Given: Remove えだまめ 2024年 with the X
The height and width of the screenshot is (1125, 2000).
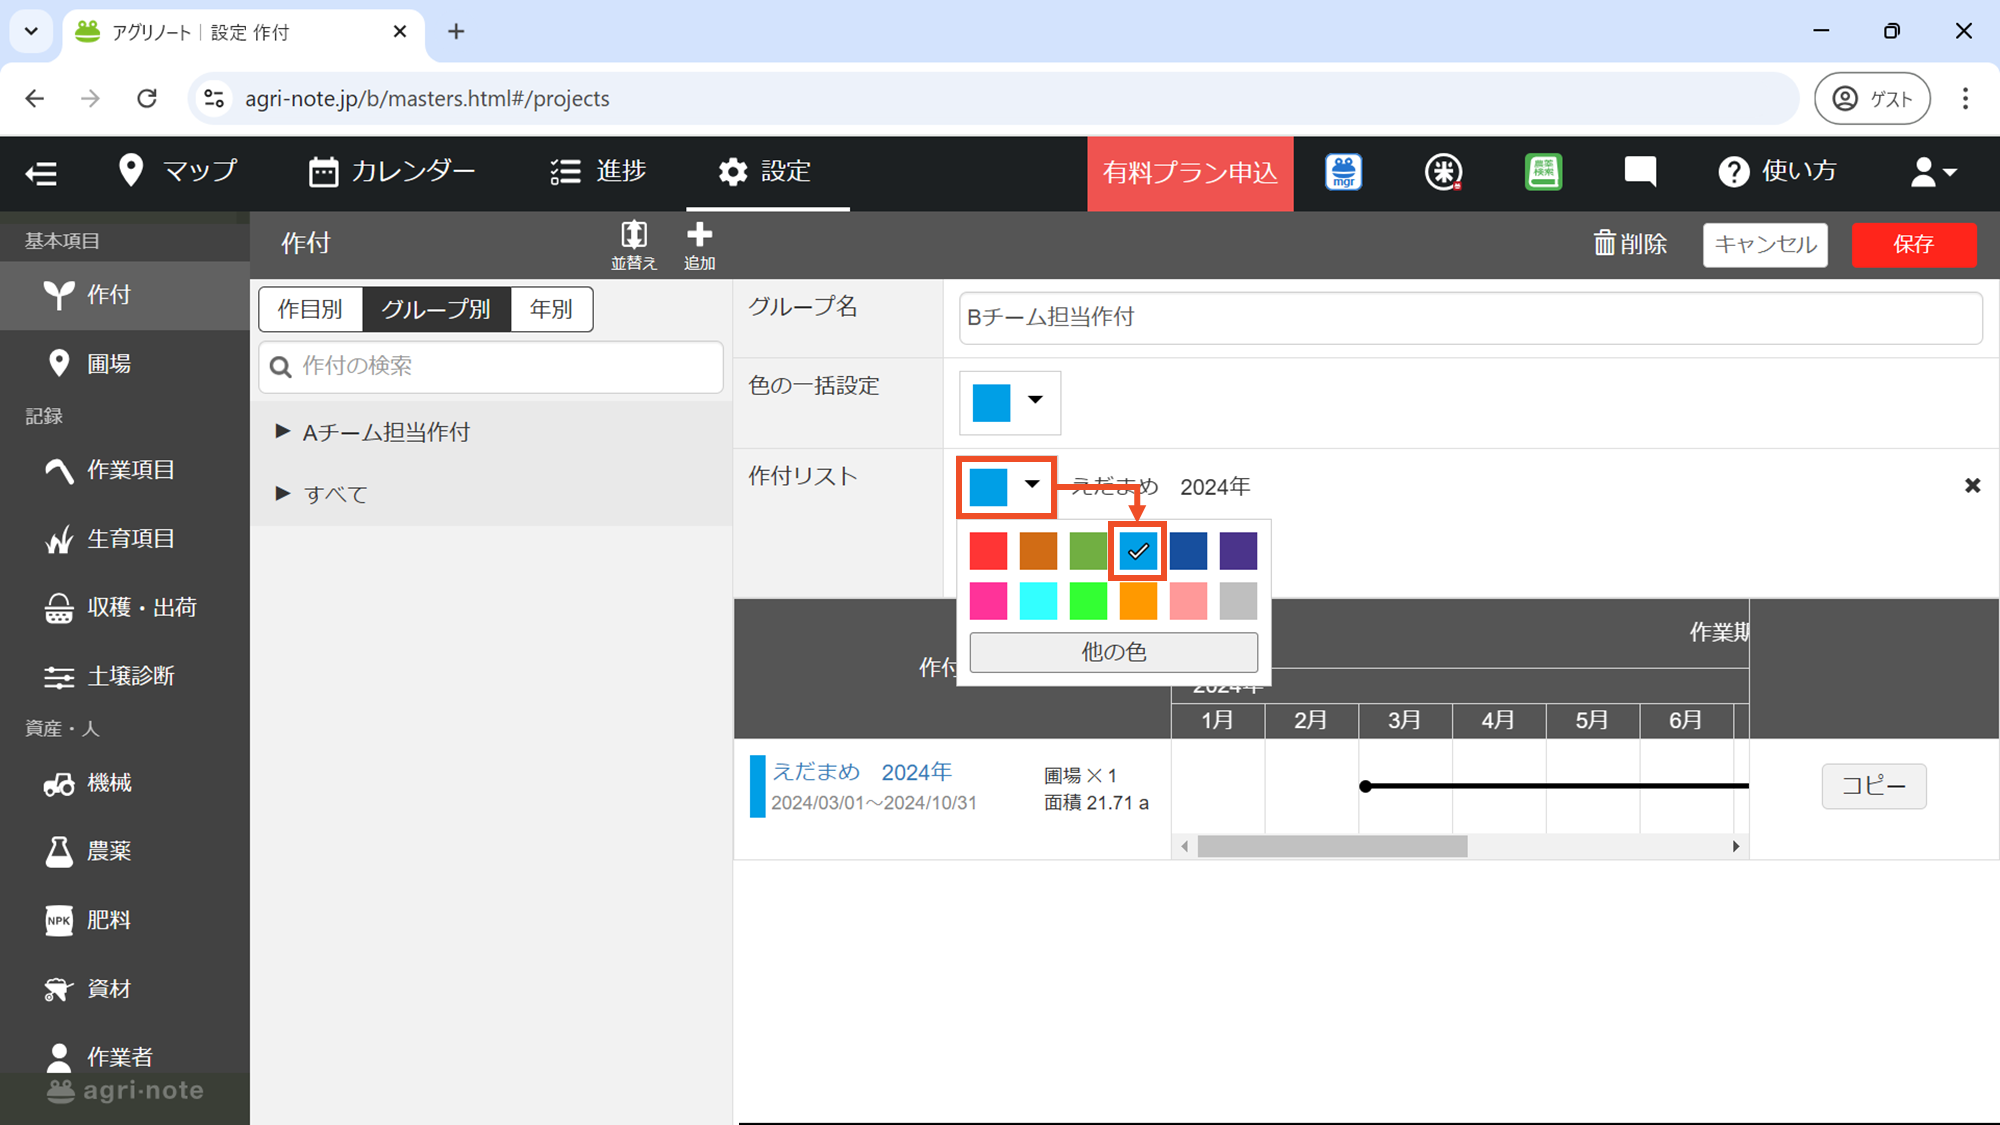Looking at the screenshot, I should pyautogui.click(x=1972, y=486).
